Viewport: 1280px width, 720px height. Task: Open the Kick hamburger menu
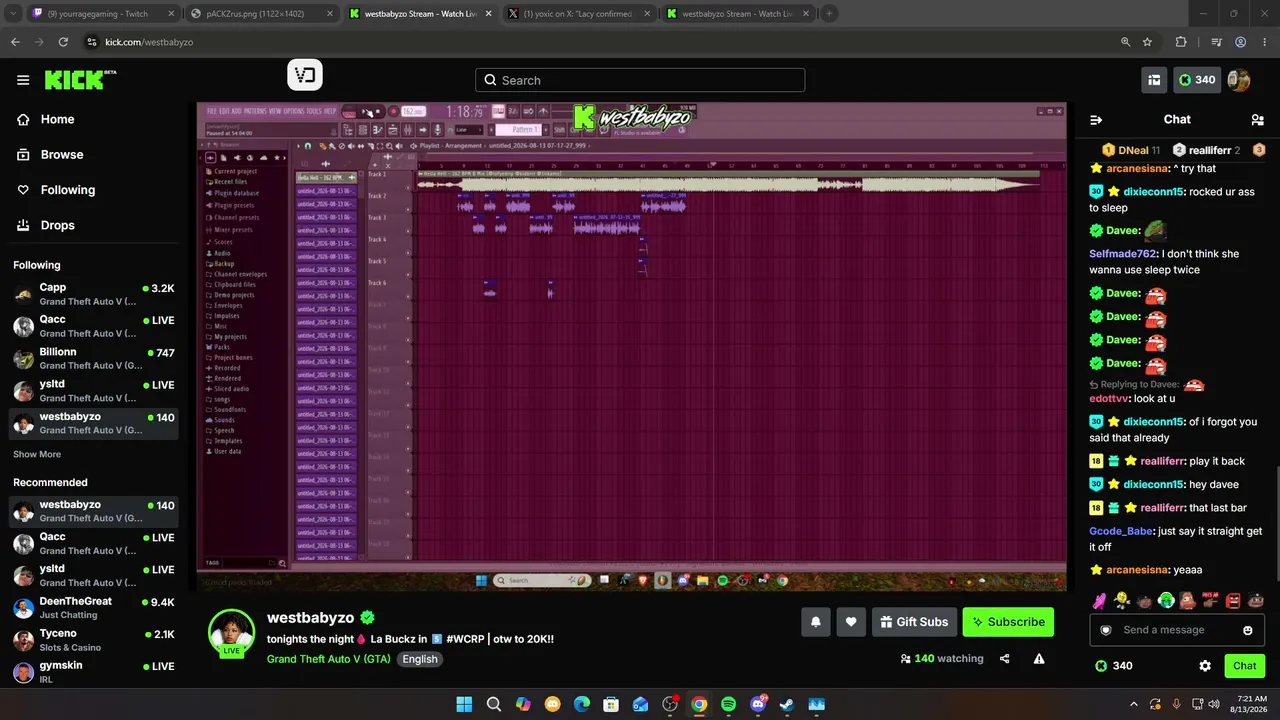click(x=23, y=80)
